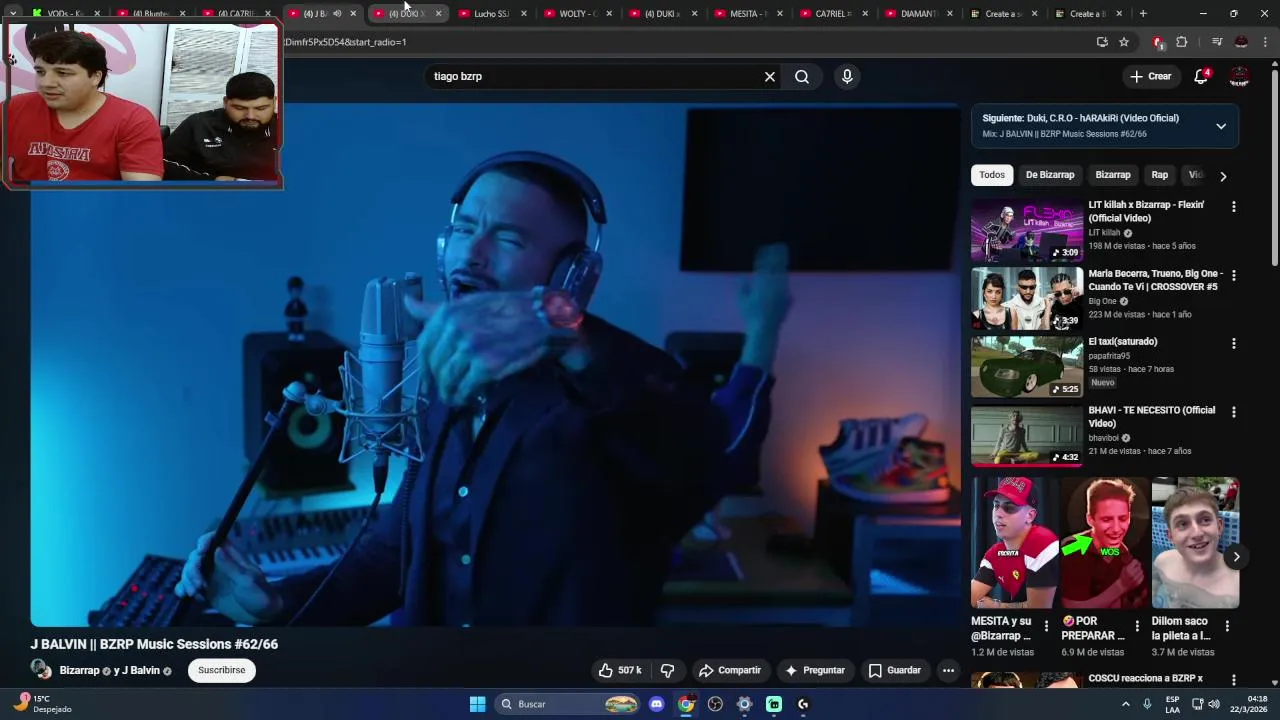Show next shorts with the arrow
1280x720 pixels.
pyautogui.click(x=1237, y=557)
